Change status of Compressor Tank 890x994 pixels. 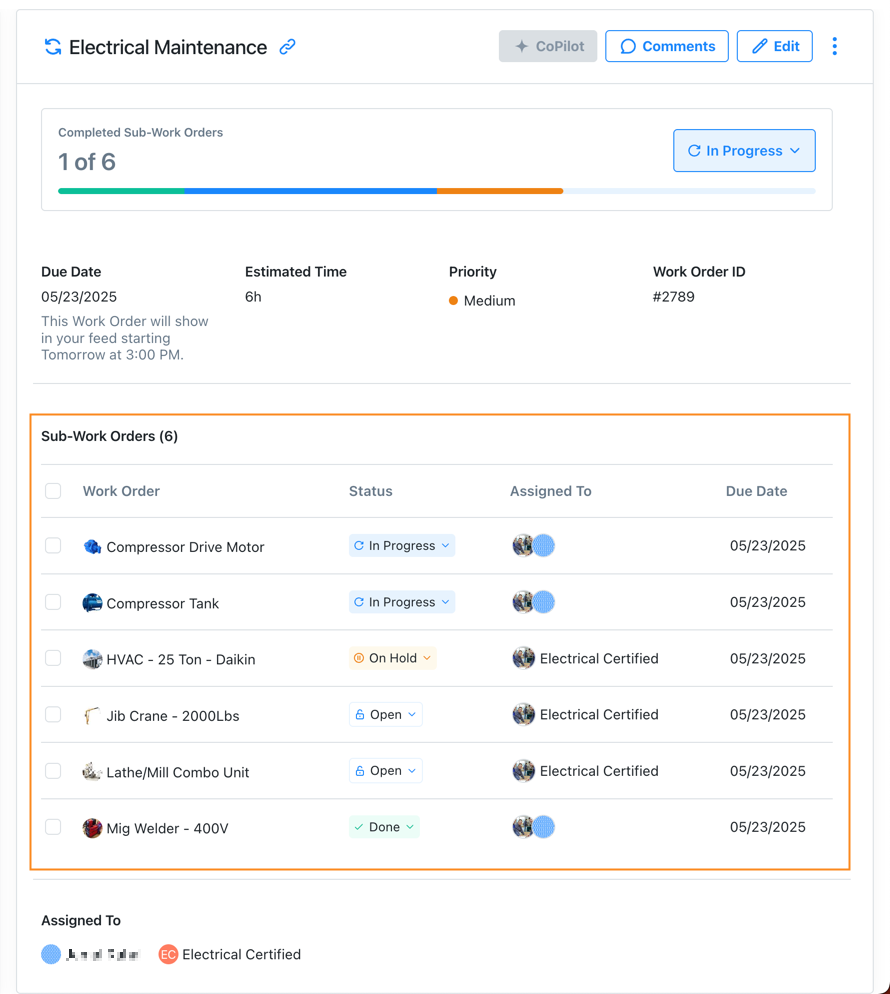[x=402, y=602]
